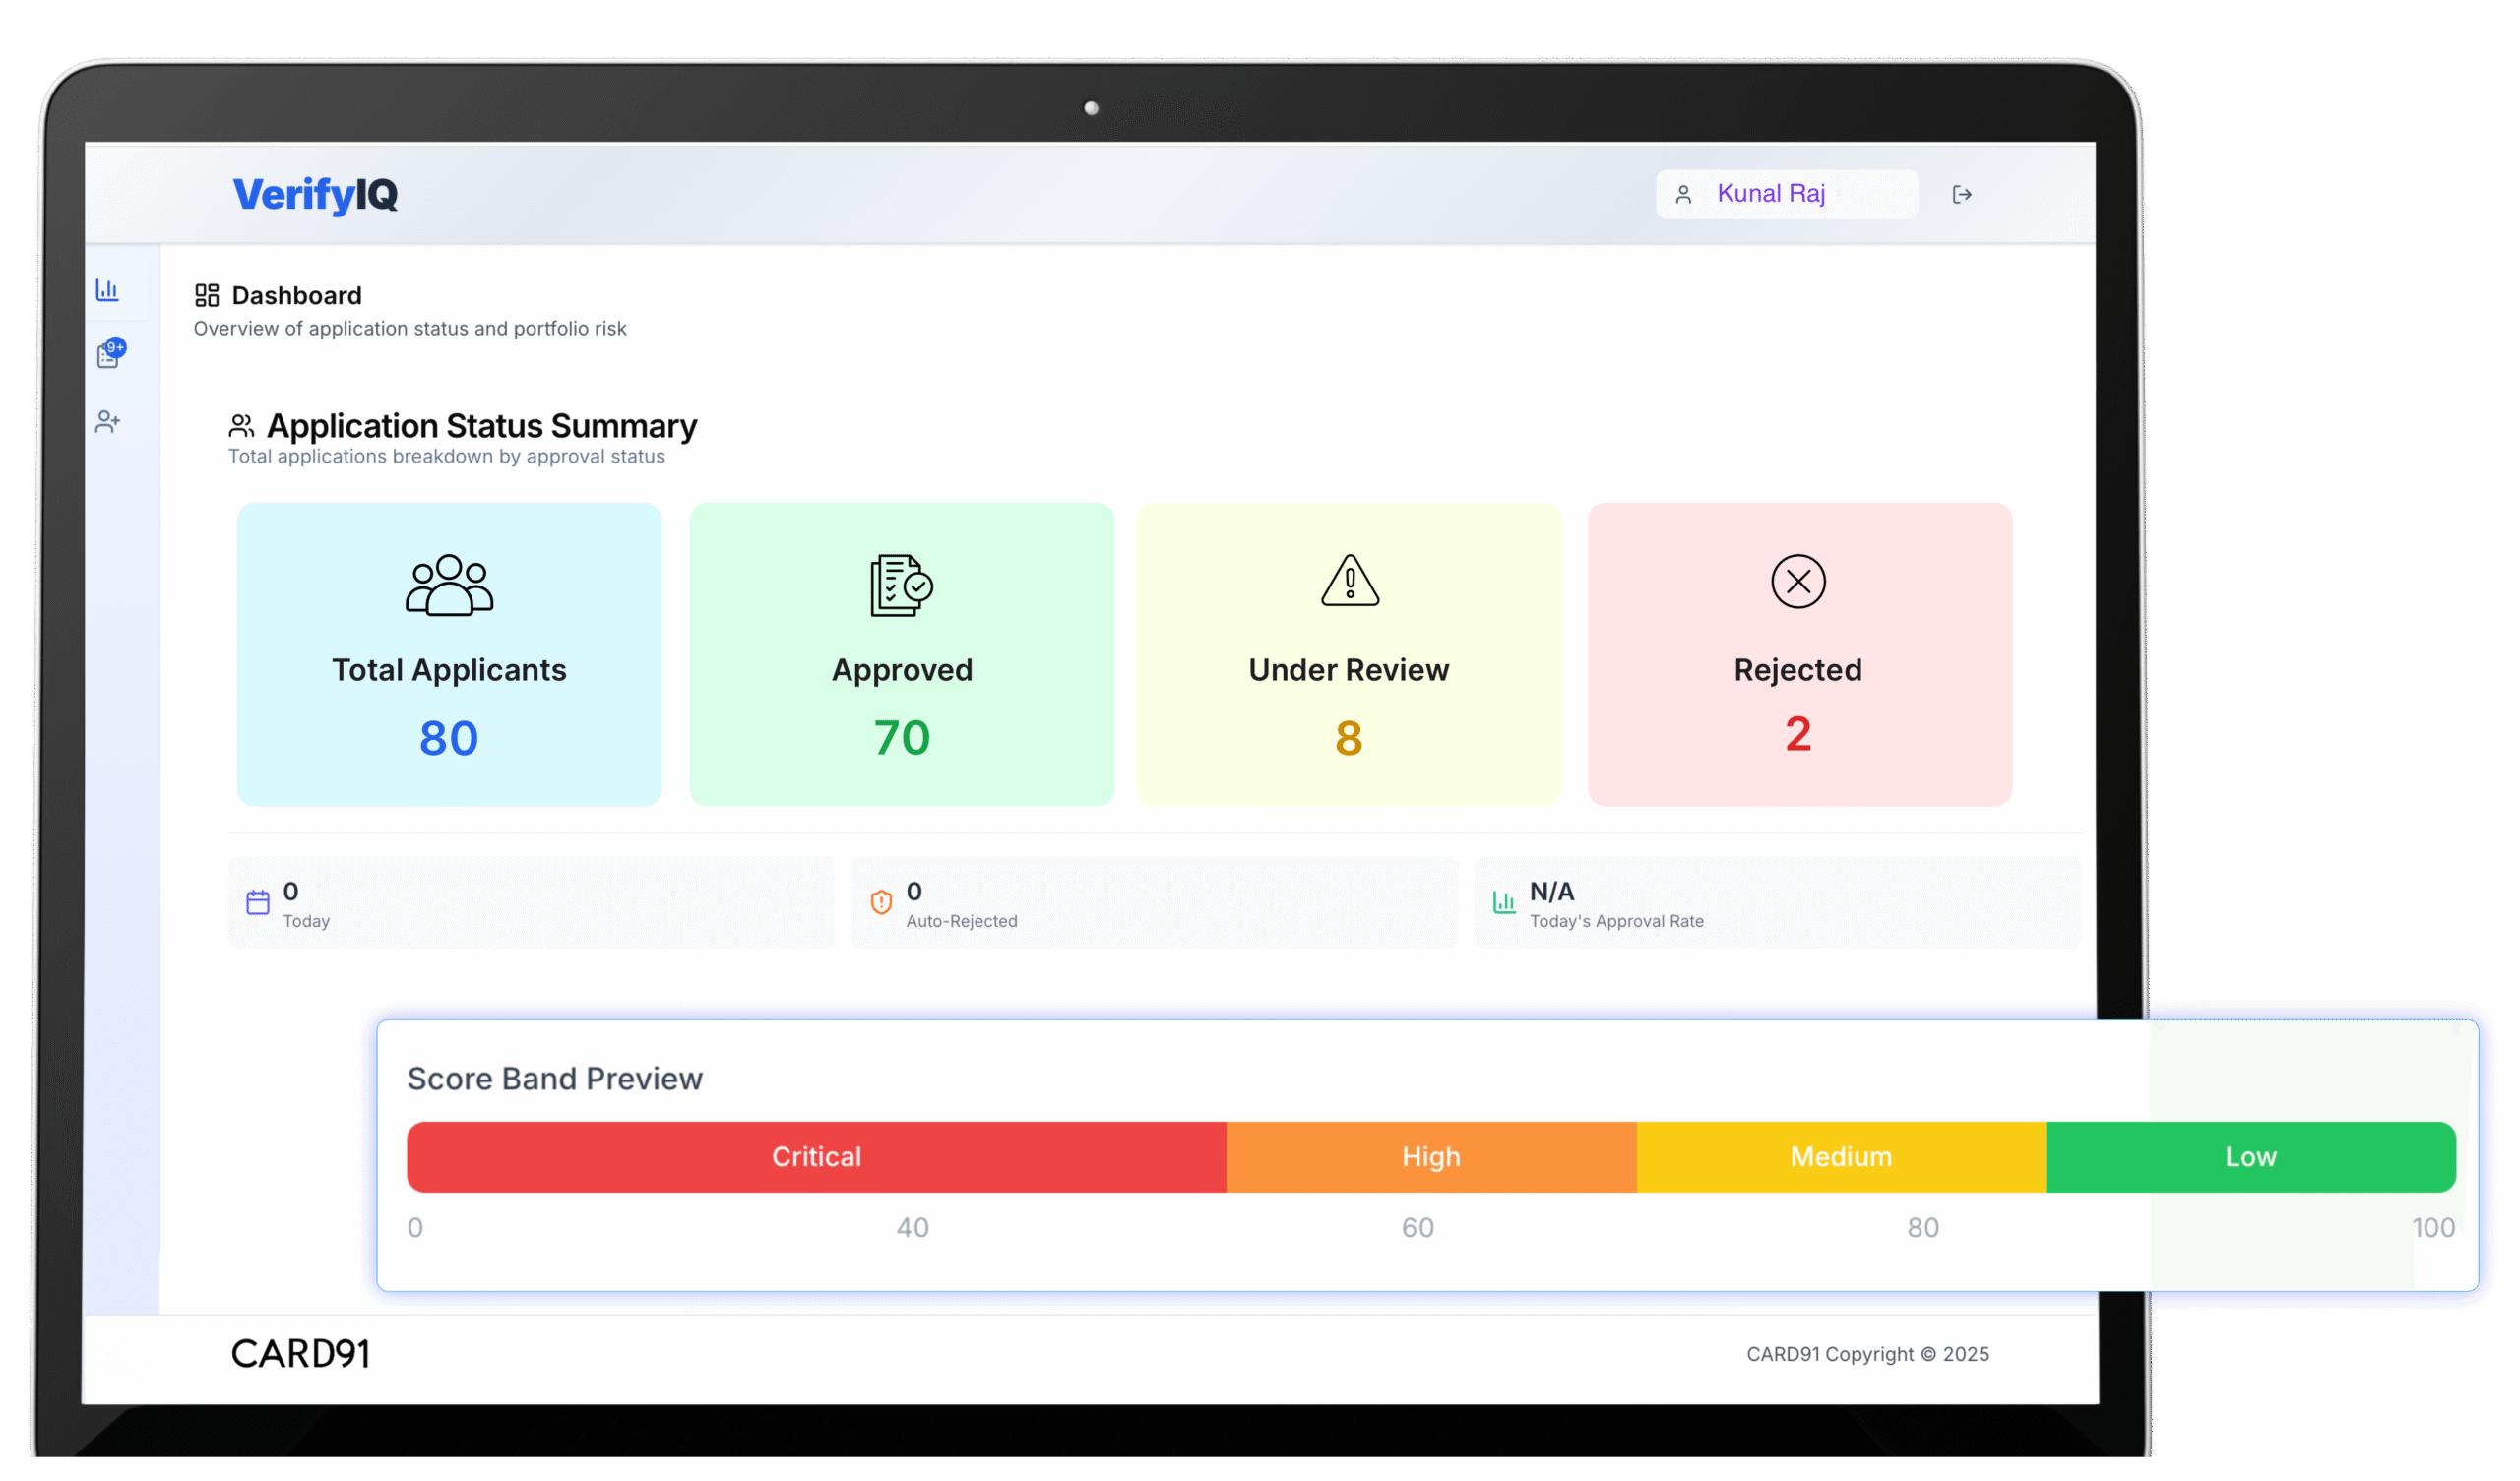Click the group icon on Total Applicants card
The width and height of the screenshot is (2520, 1481).
click(449, 585)
